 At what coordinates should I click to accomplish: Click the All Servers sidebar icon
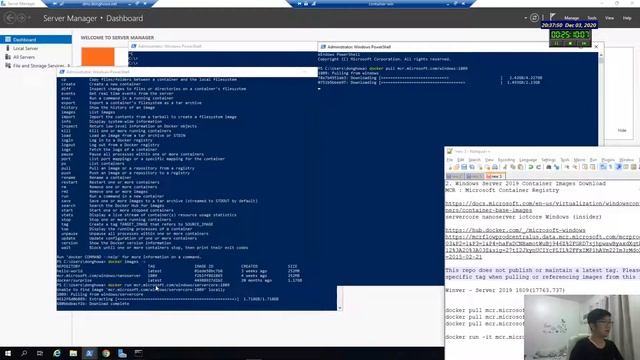[x=8, y=57]
